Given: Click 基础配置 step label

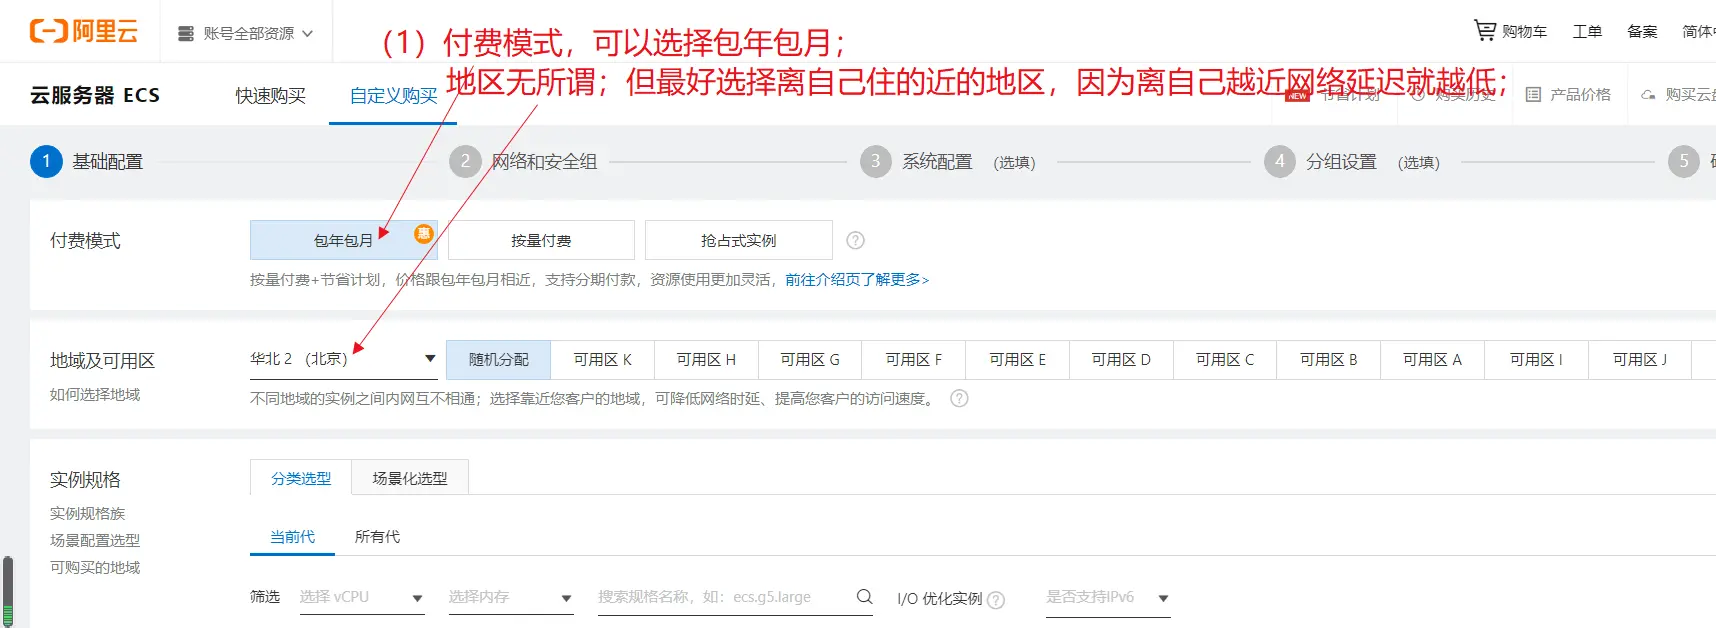Looking at the screenshot, I should (108, 162).
